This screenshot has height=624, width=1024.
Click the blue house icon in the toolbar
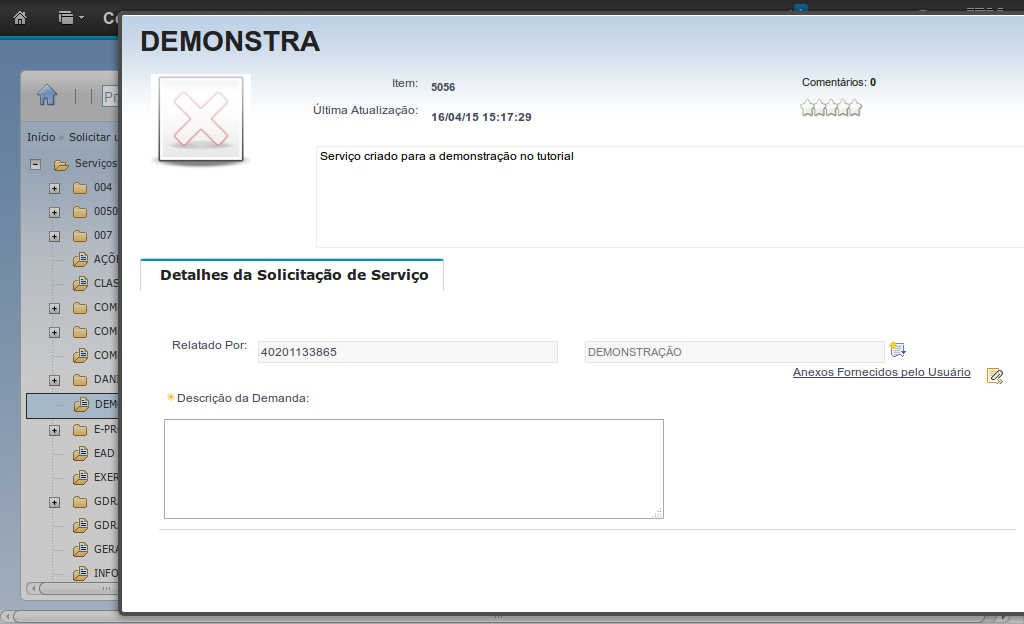coord(47,95)
